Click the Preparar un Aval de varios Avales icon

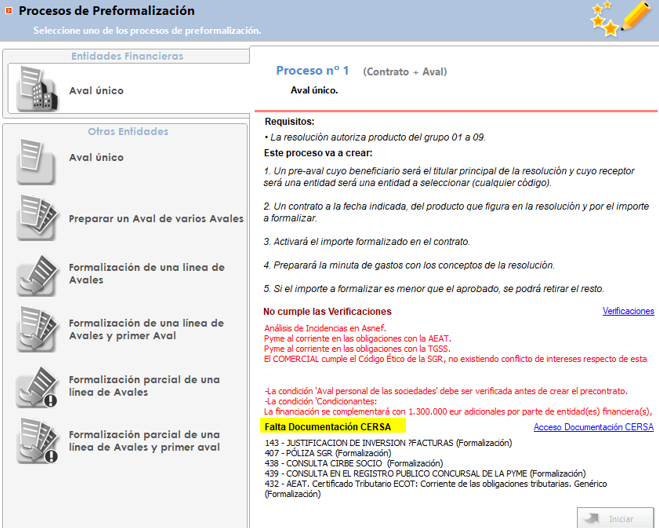pyautogui.click(x=37, y=217)
